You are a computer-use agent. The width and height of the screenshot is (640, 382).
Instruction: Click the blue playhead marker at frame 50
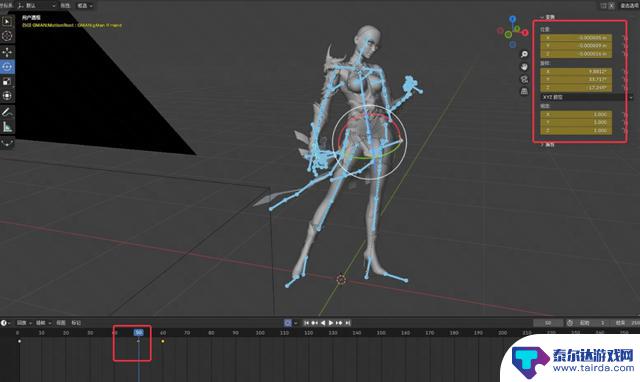point(139,333)
